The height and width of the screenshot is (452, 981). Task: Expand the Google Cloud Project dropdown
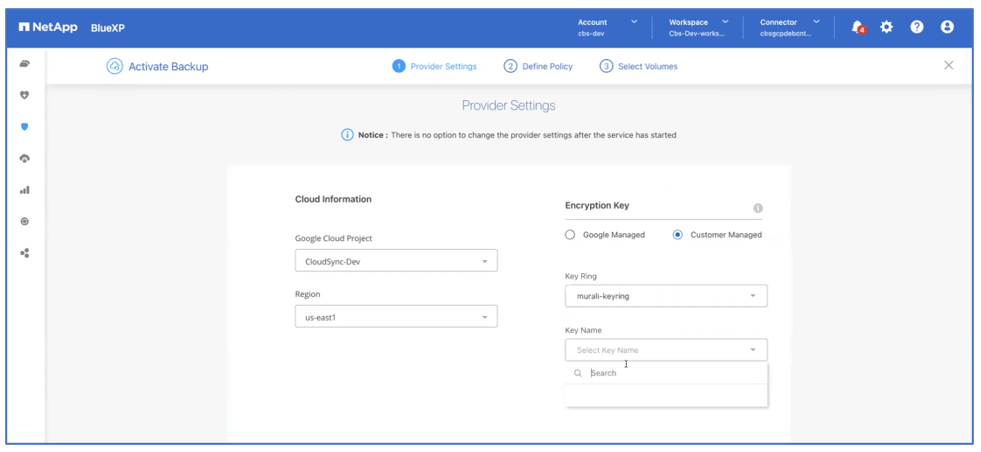(396, 261)
